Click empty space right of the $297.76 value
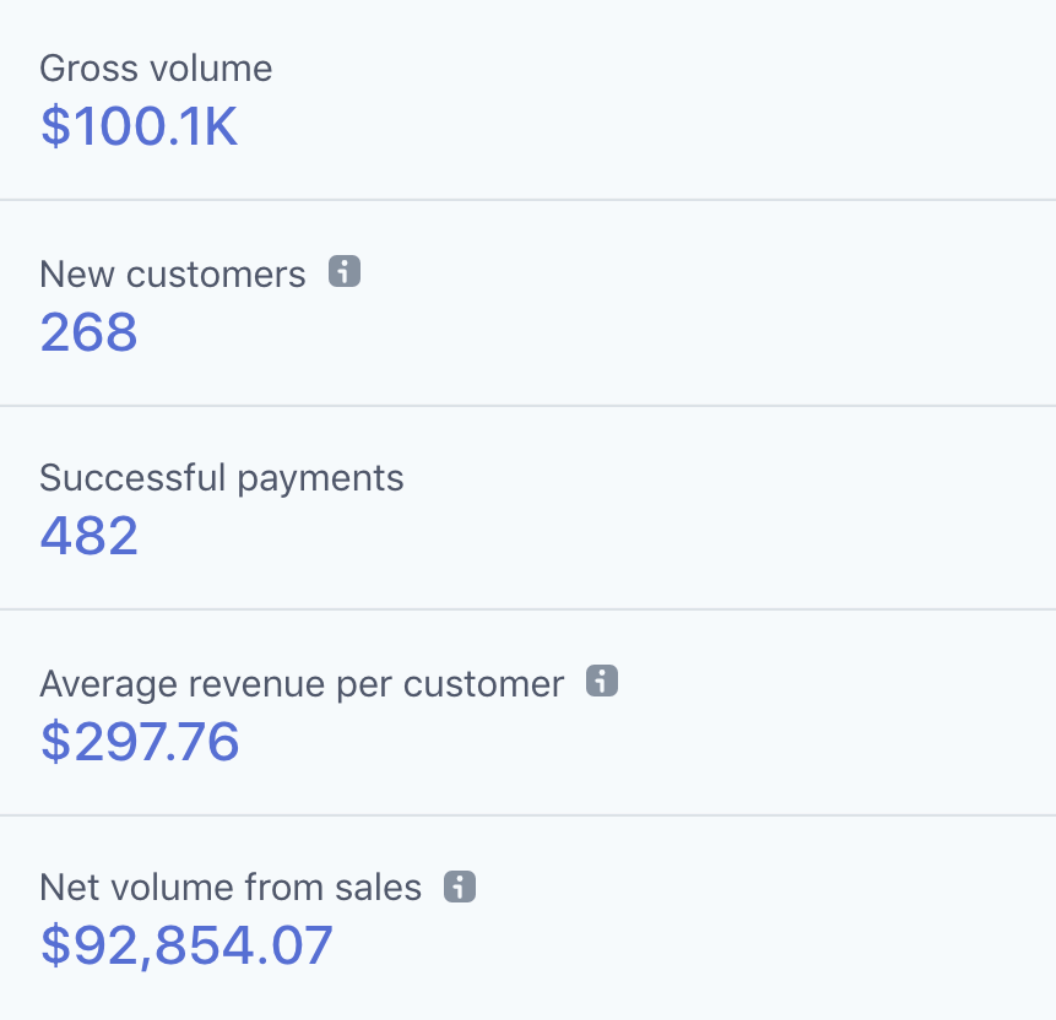 (x=650, y=741)
